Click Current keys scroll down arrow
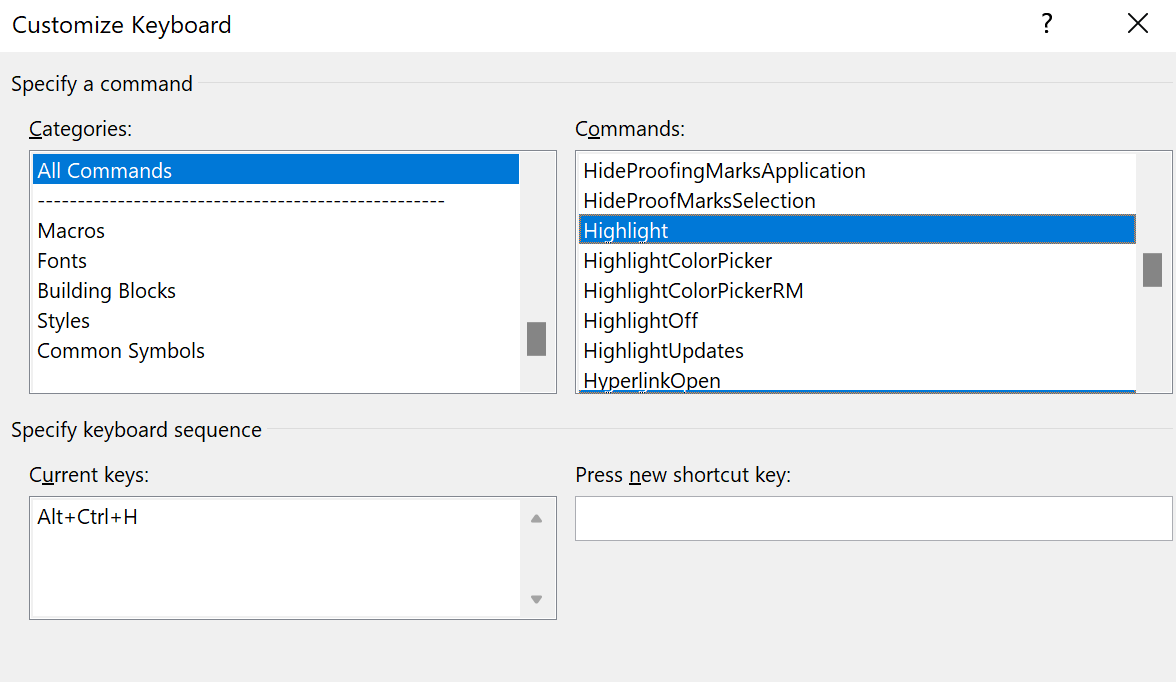1176x682 pixels. coord(537,599)
